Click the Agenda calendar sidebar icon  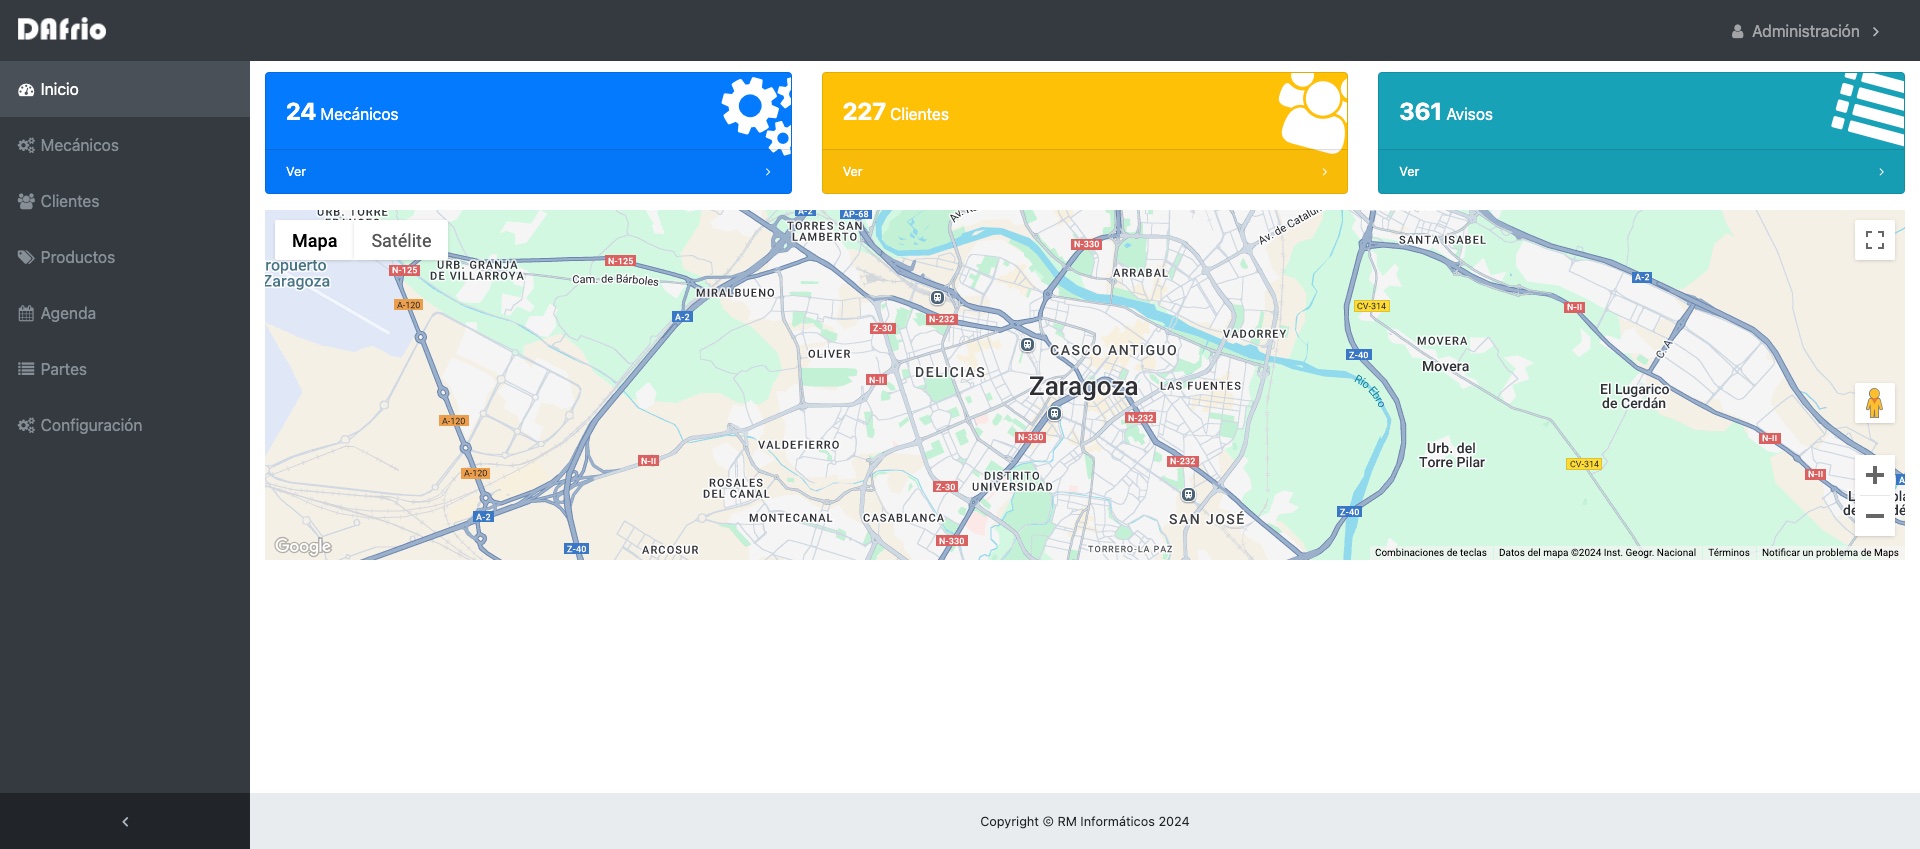26,314
